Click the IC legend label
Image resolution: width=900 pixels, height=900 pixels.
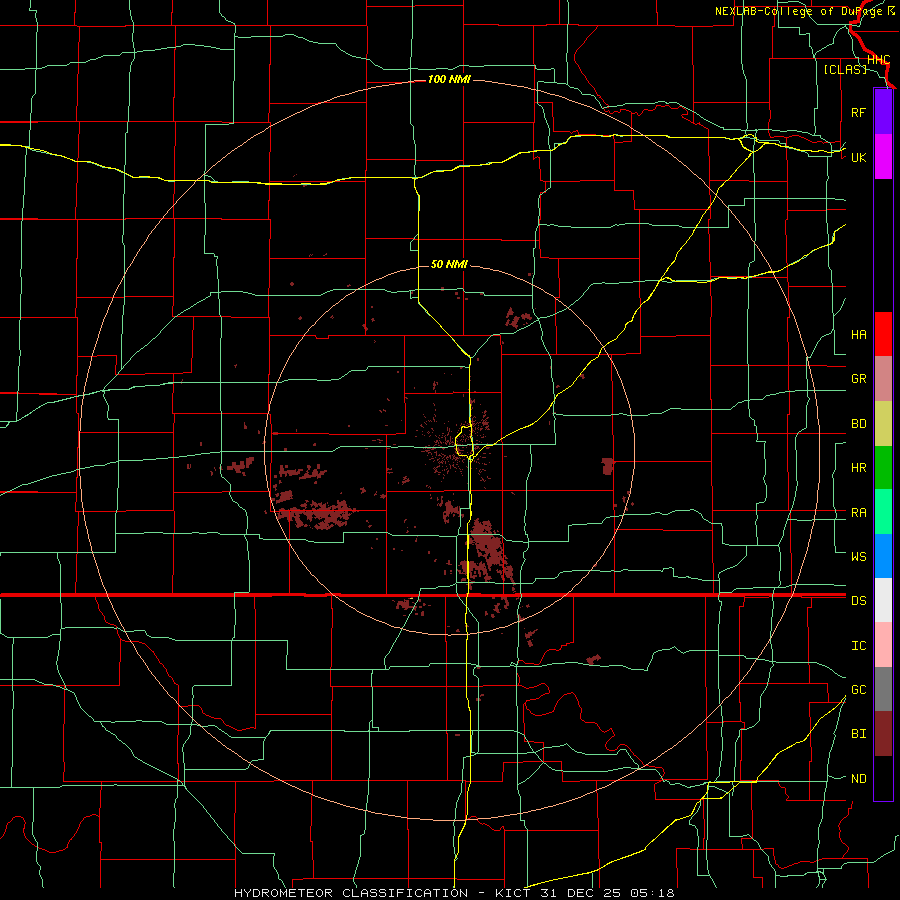coord(858,645)
